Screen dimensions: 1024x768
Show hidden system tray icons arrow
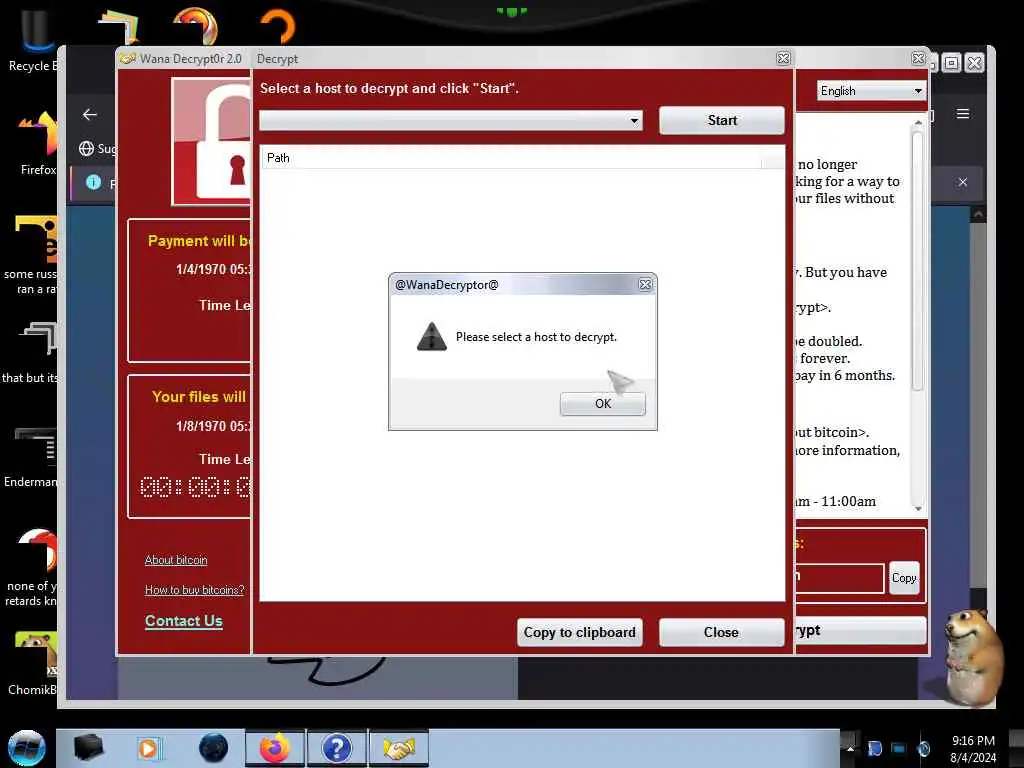(x=851, y=748)
